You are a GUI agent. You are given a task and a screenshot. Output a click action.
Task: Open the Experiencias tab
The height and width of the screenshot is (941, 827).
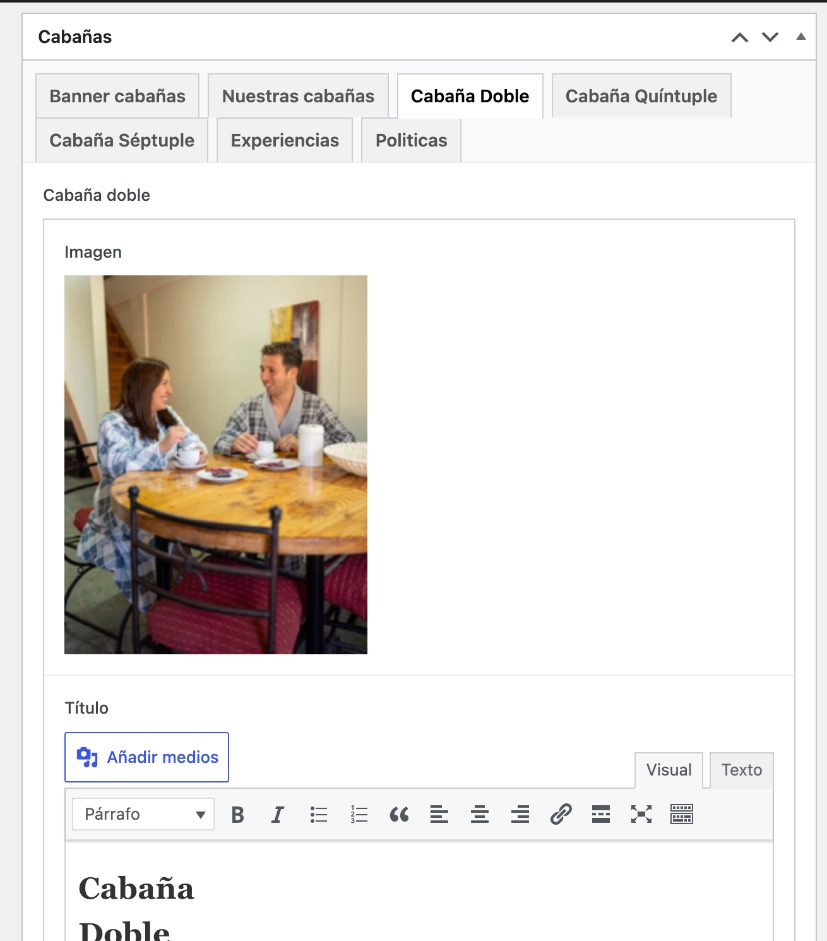click(284, 140)
